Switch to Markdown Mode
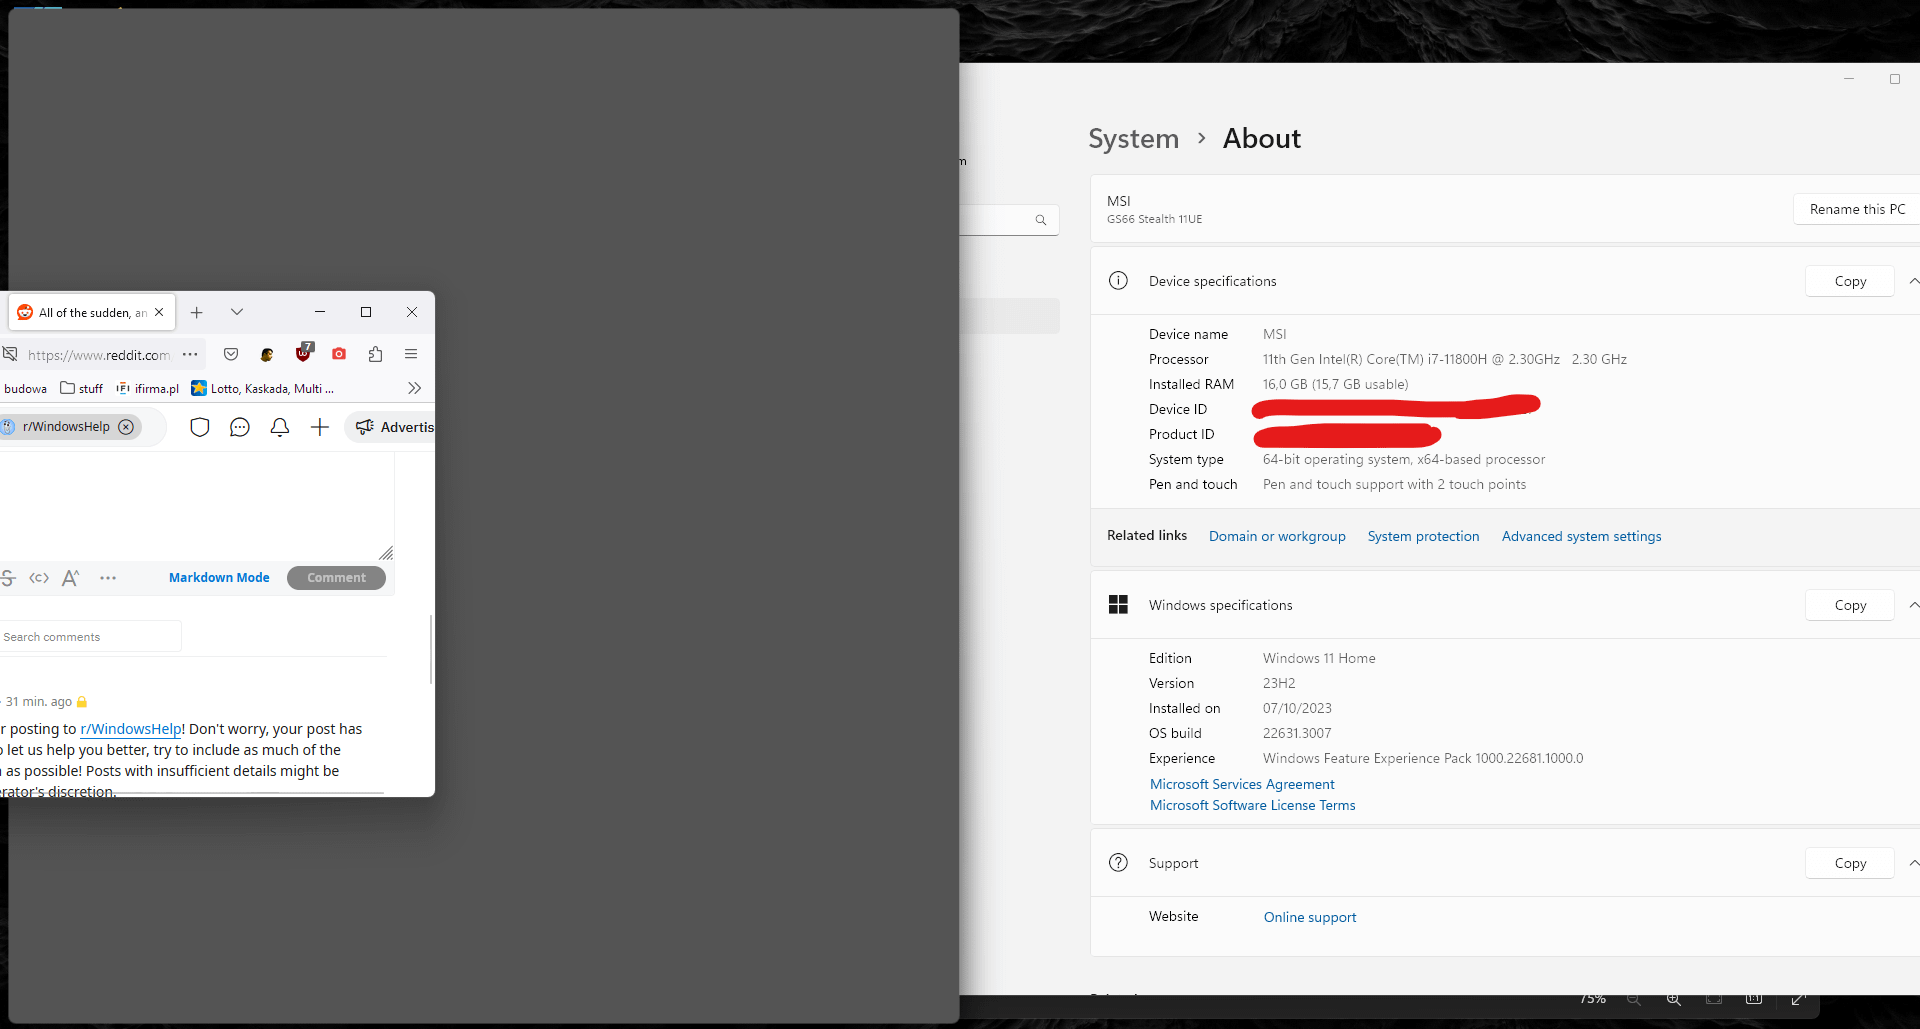 point(219,578)
